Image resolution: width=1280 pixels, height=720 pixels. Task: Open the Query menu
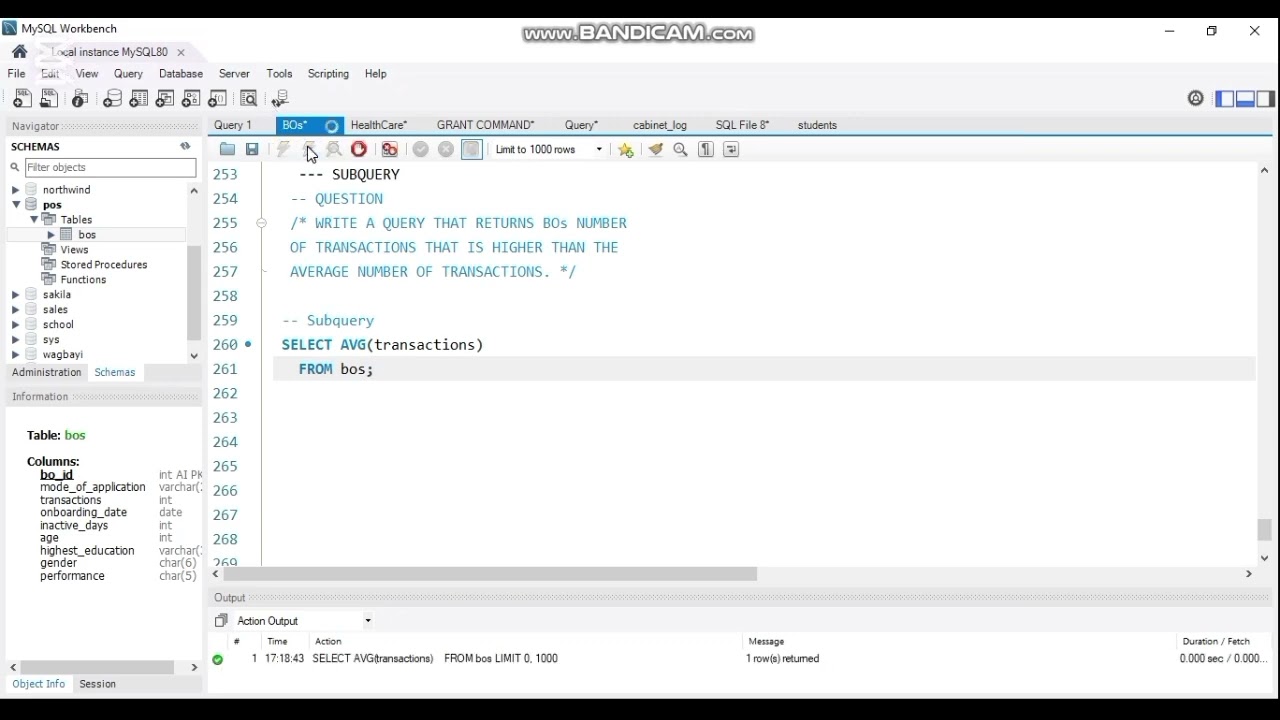tap(128, 74)
